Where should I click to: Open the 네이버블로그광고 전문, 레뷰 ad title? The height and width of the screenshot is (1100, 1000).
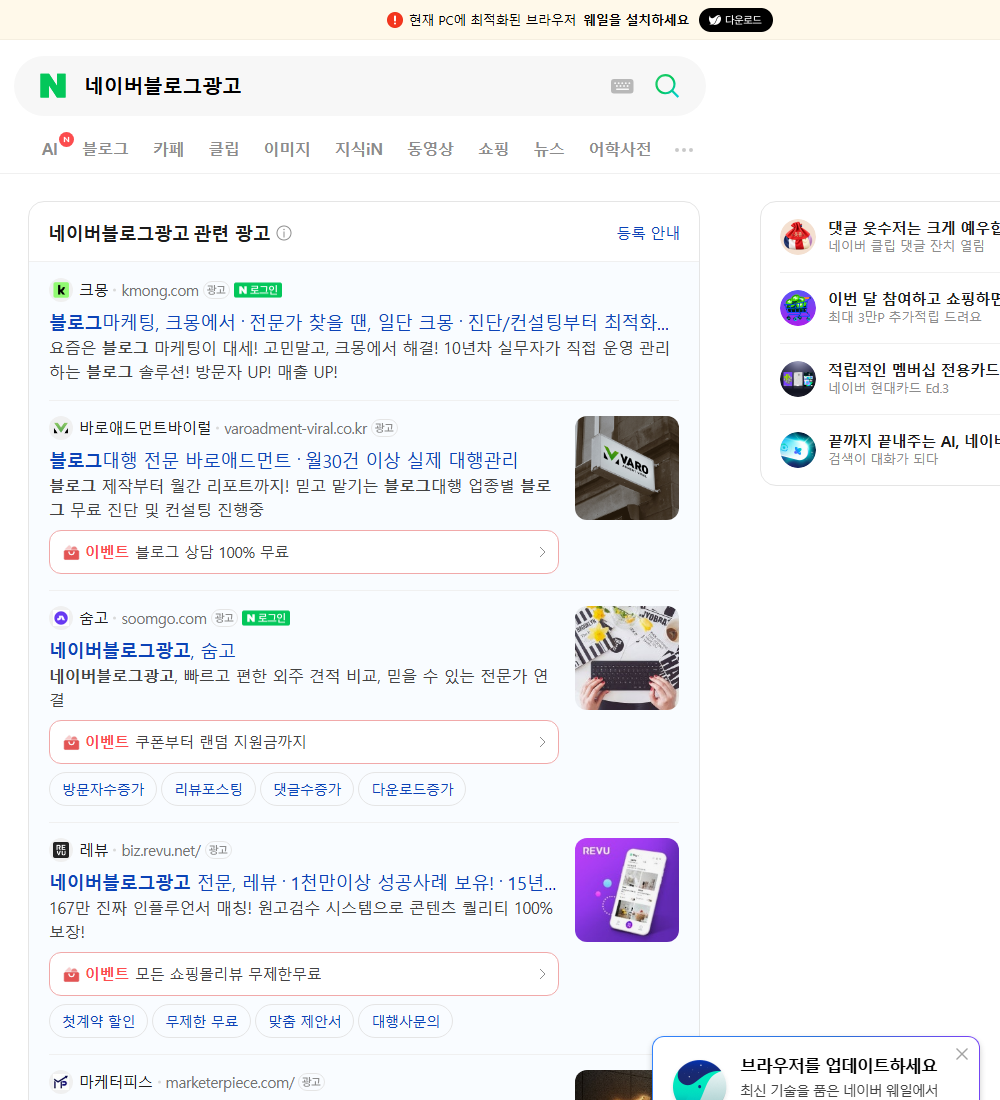tap(302, 883)
